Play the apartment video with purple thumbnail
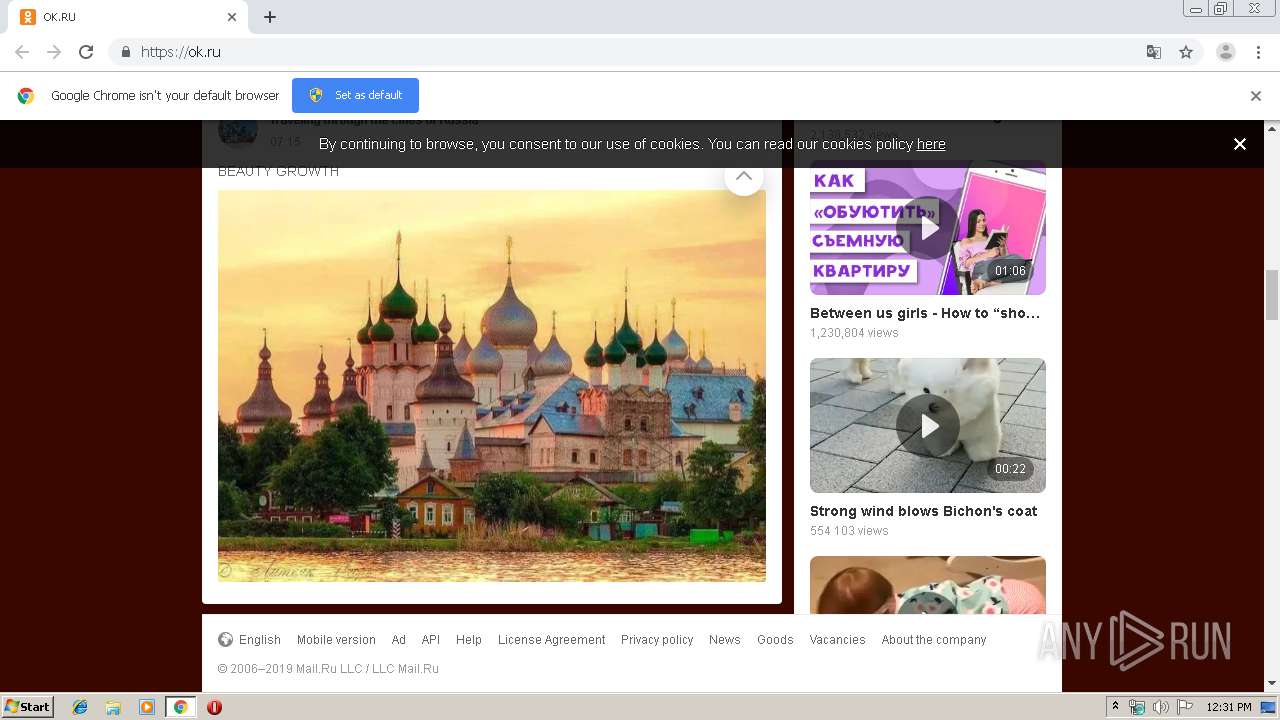The image size is (1280, 720). tap(928, 228)
